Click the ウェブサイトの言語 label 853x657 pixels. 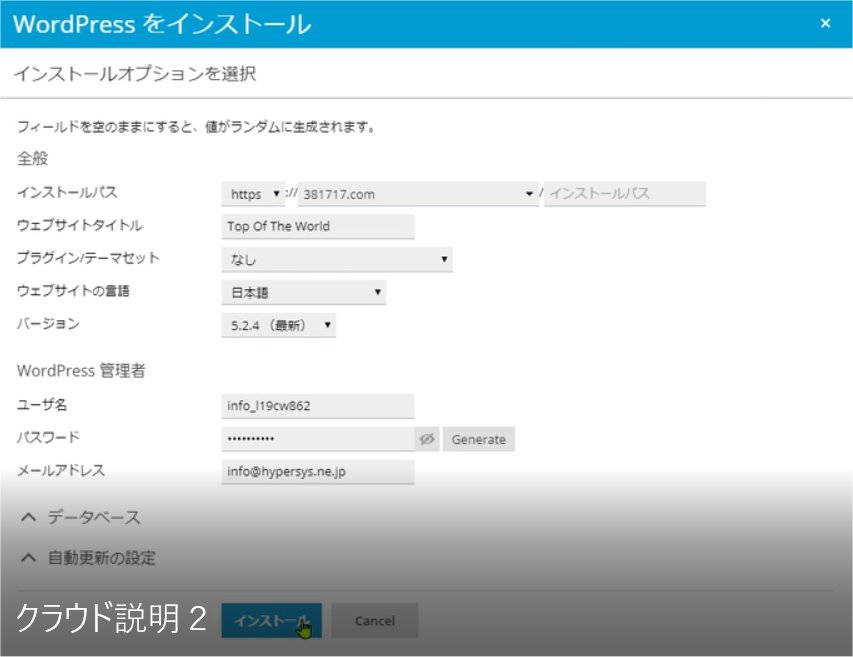tap(73, 291)
